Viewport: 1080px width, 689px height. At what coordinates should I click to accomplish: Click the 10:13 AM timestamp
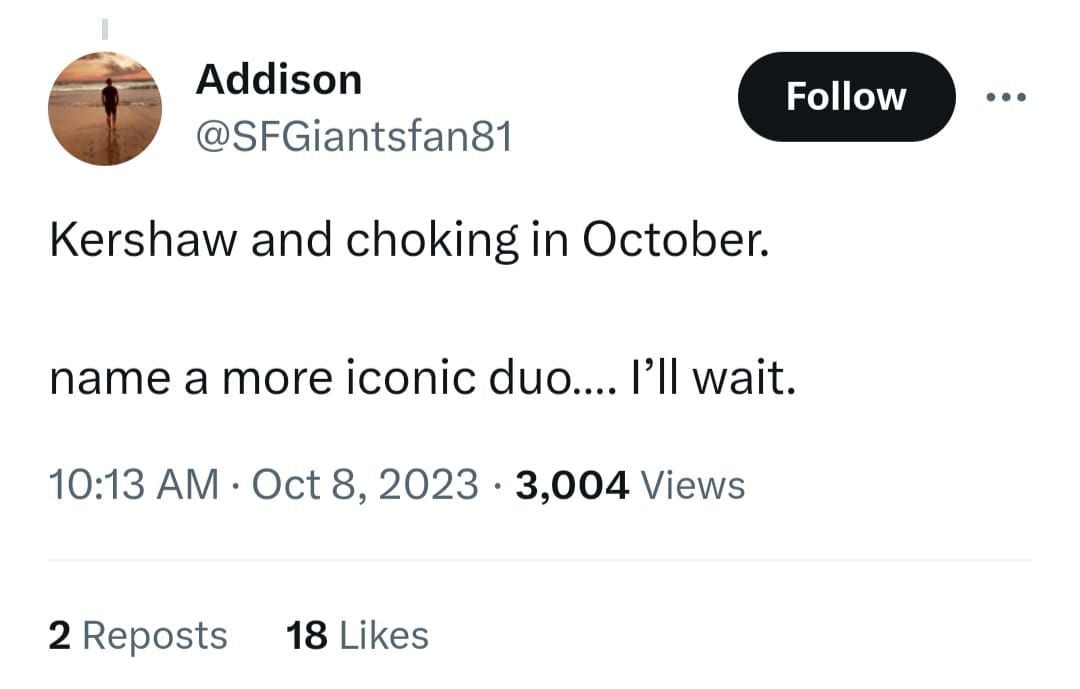click(133, 484)
